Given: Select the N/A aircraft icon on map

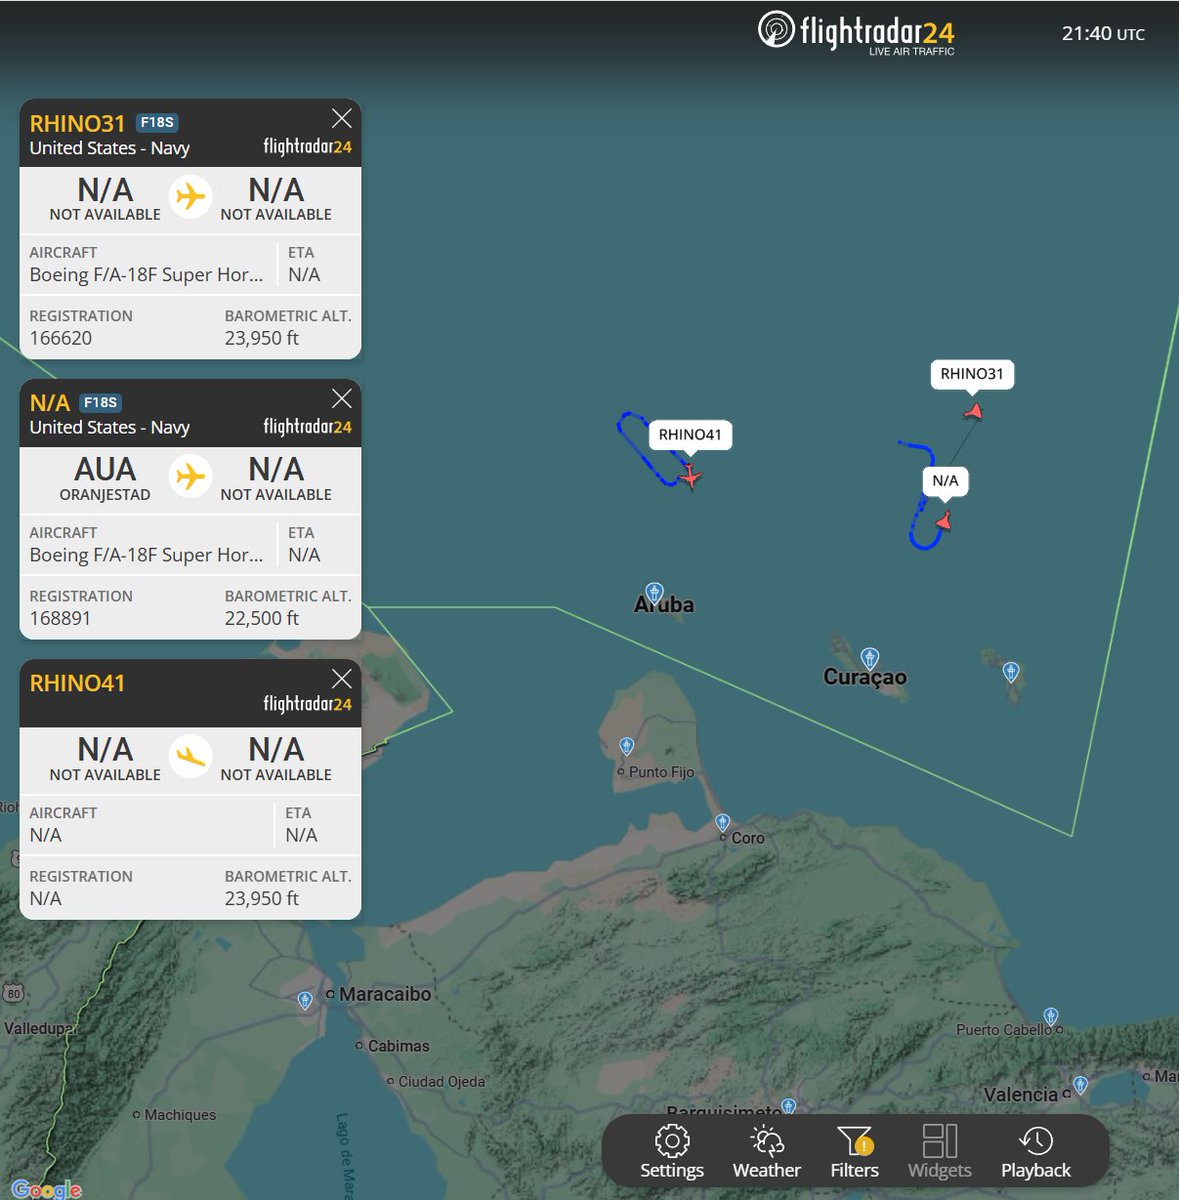Looking at the screenshot, I should pyautogui.click(x=943, y=520).
